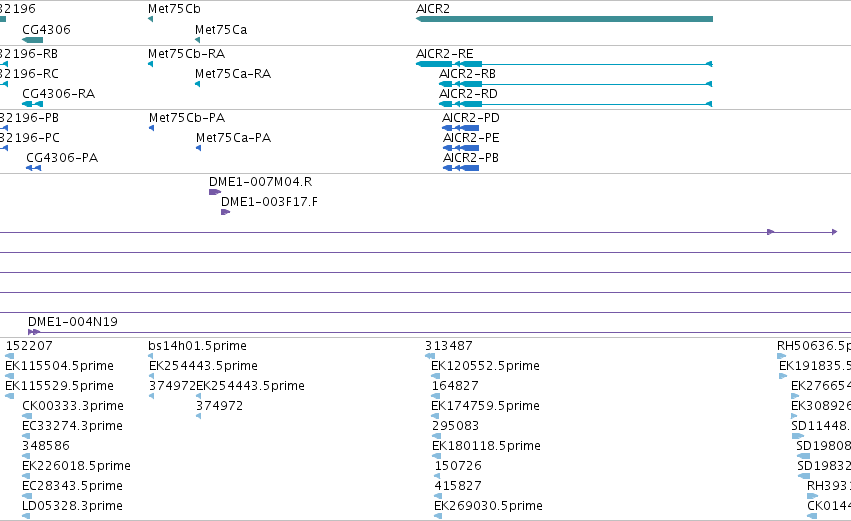This screenshot has height=521, width=851.
Task: Click the AlCR2-PB protein label
Action: pos(471,158)
